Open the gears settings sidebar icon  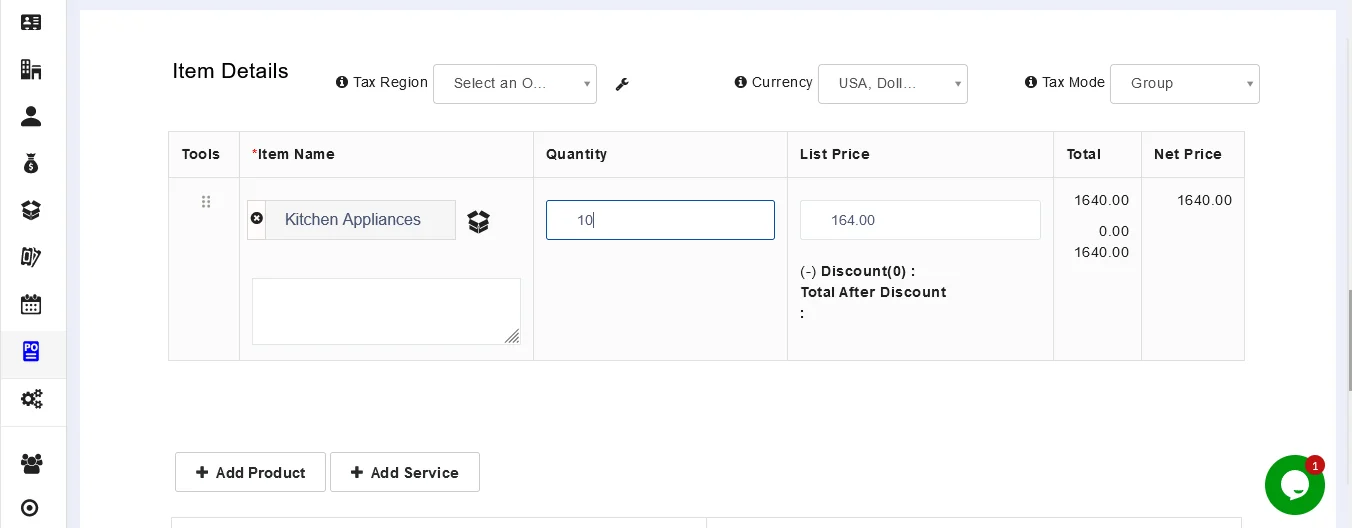[31, 399]
